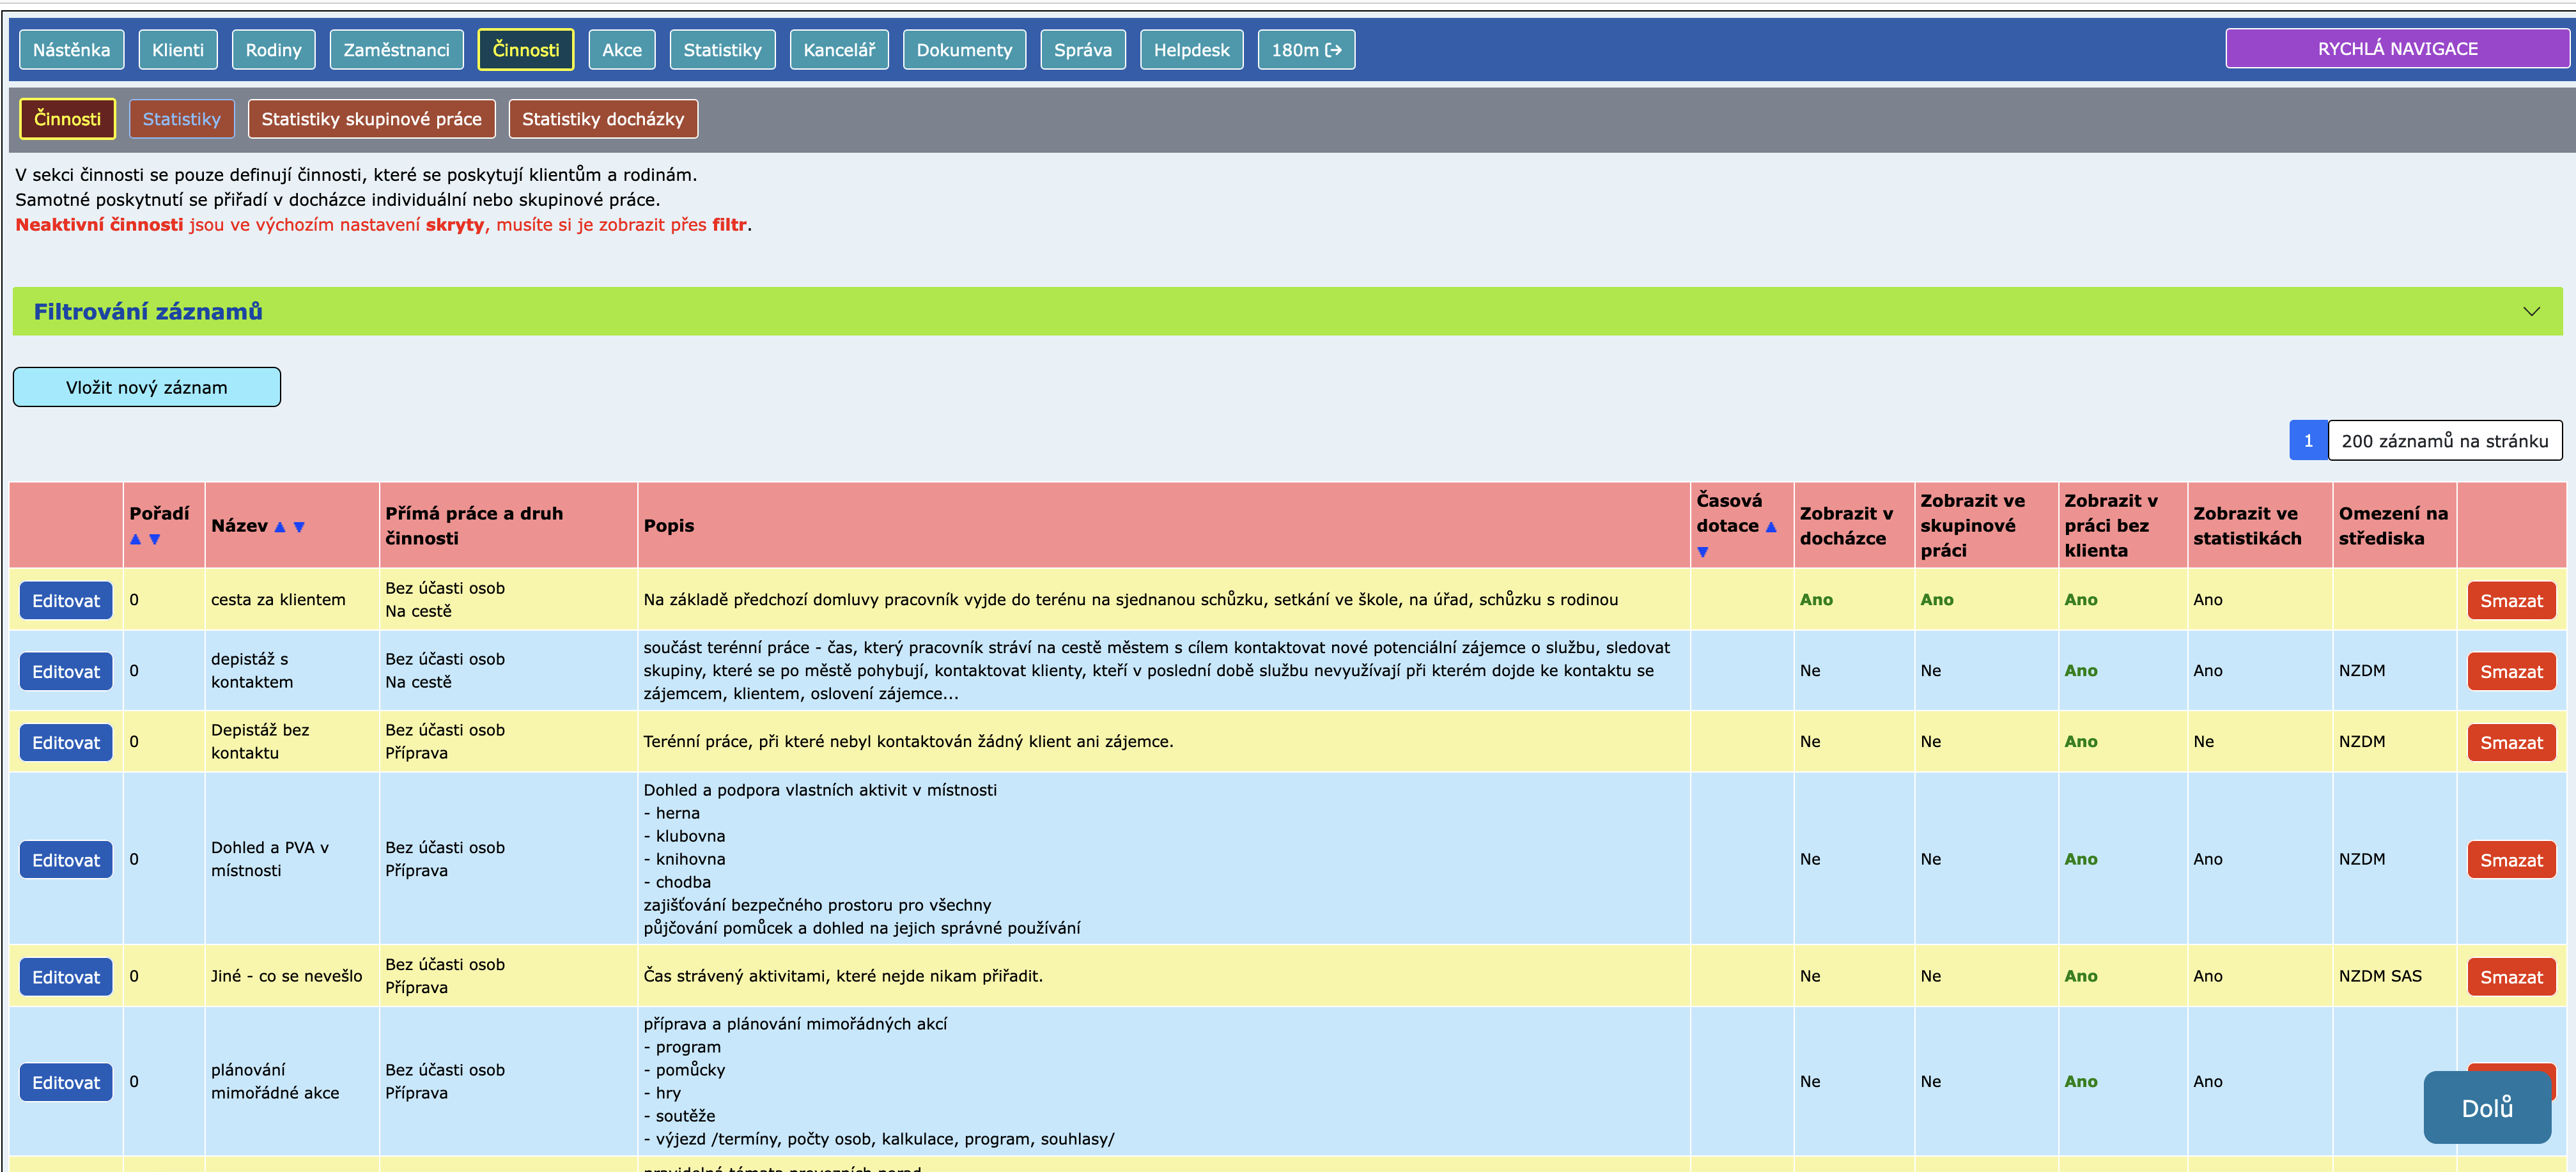
Task: Open the Klienti main menu tab
Action: (x=178, y=50)
